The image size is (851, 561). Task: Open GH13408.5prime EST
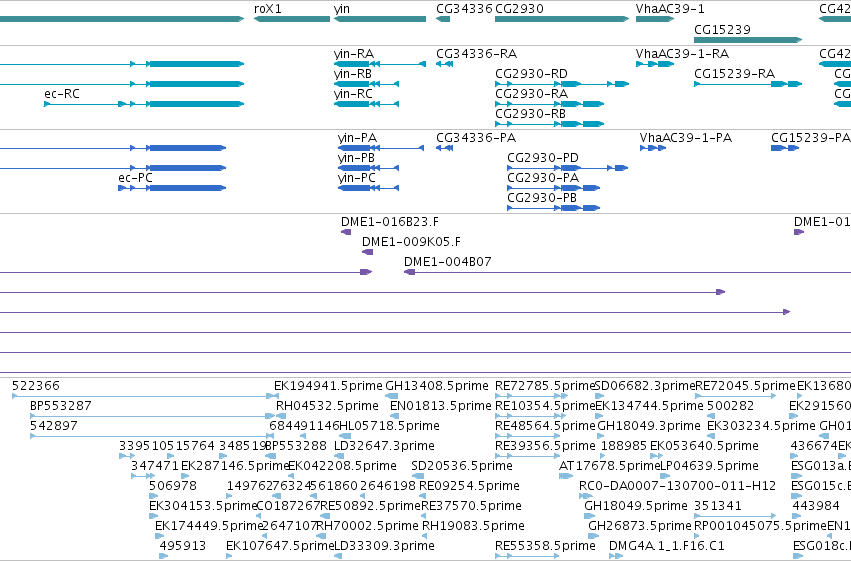(x=391, y=396)
